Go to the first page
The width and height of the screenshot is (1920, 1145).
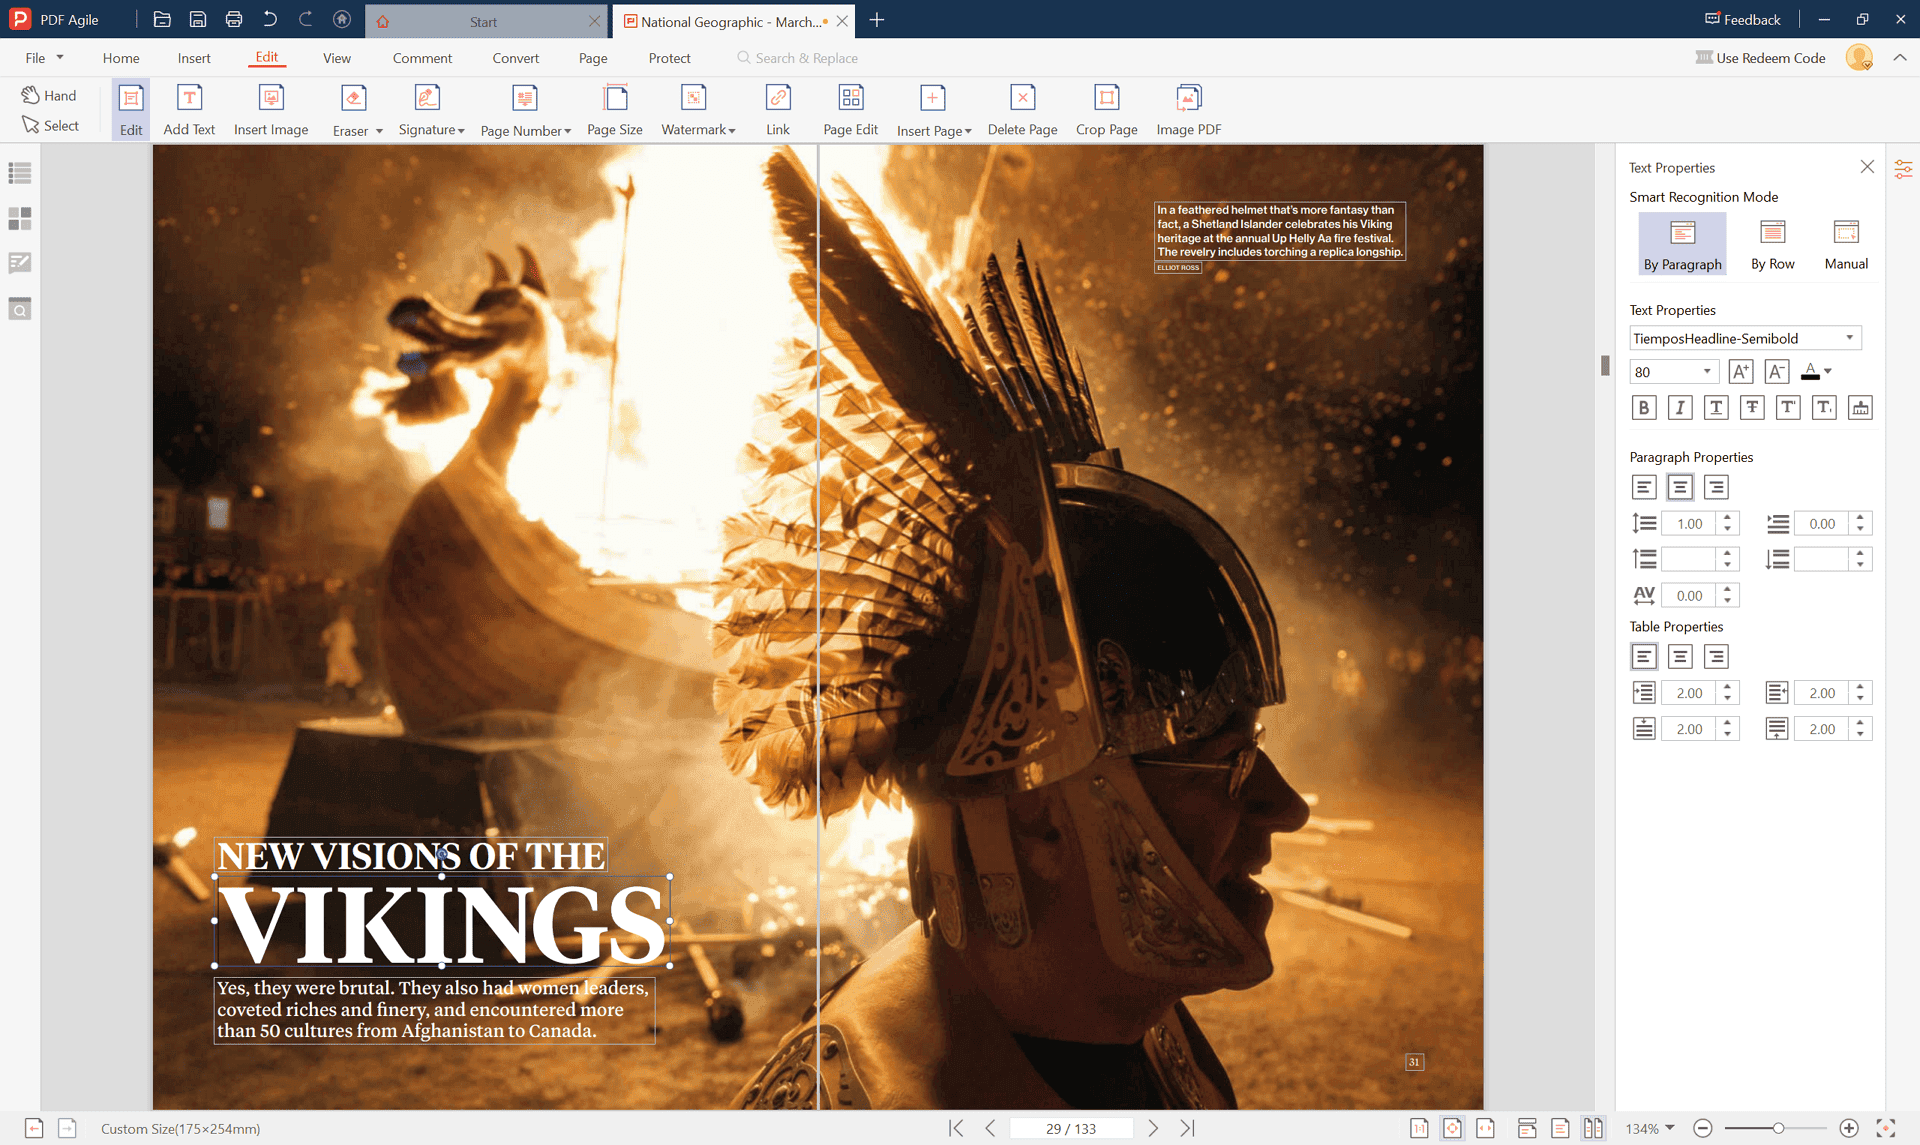957,1128
